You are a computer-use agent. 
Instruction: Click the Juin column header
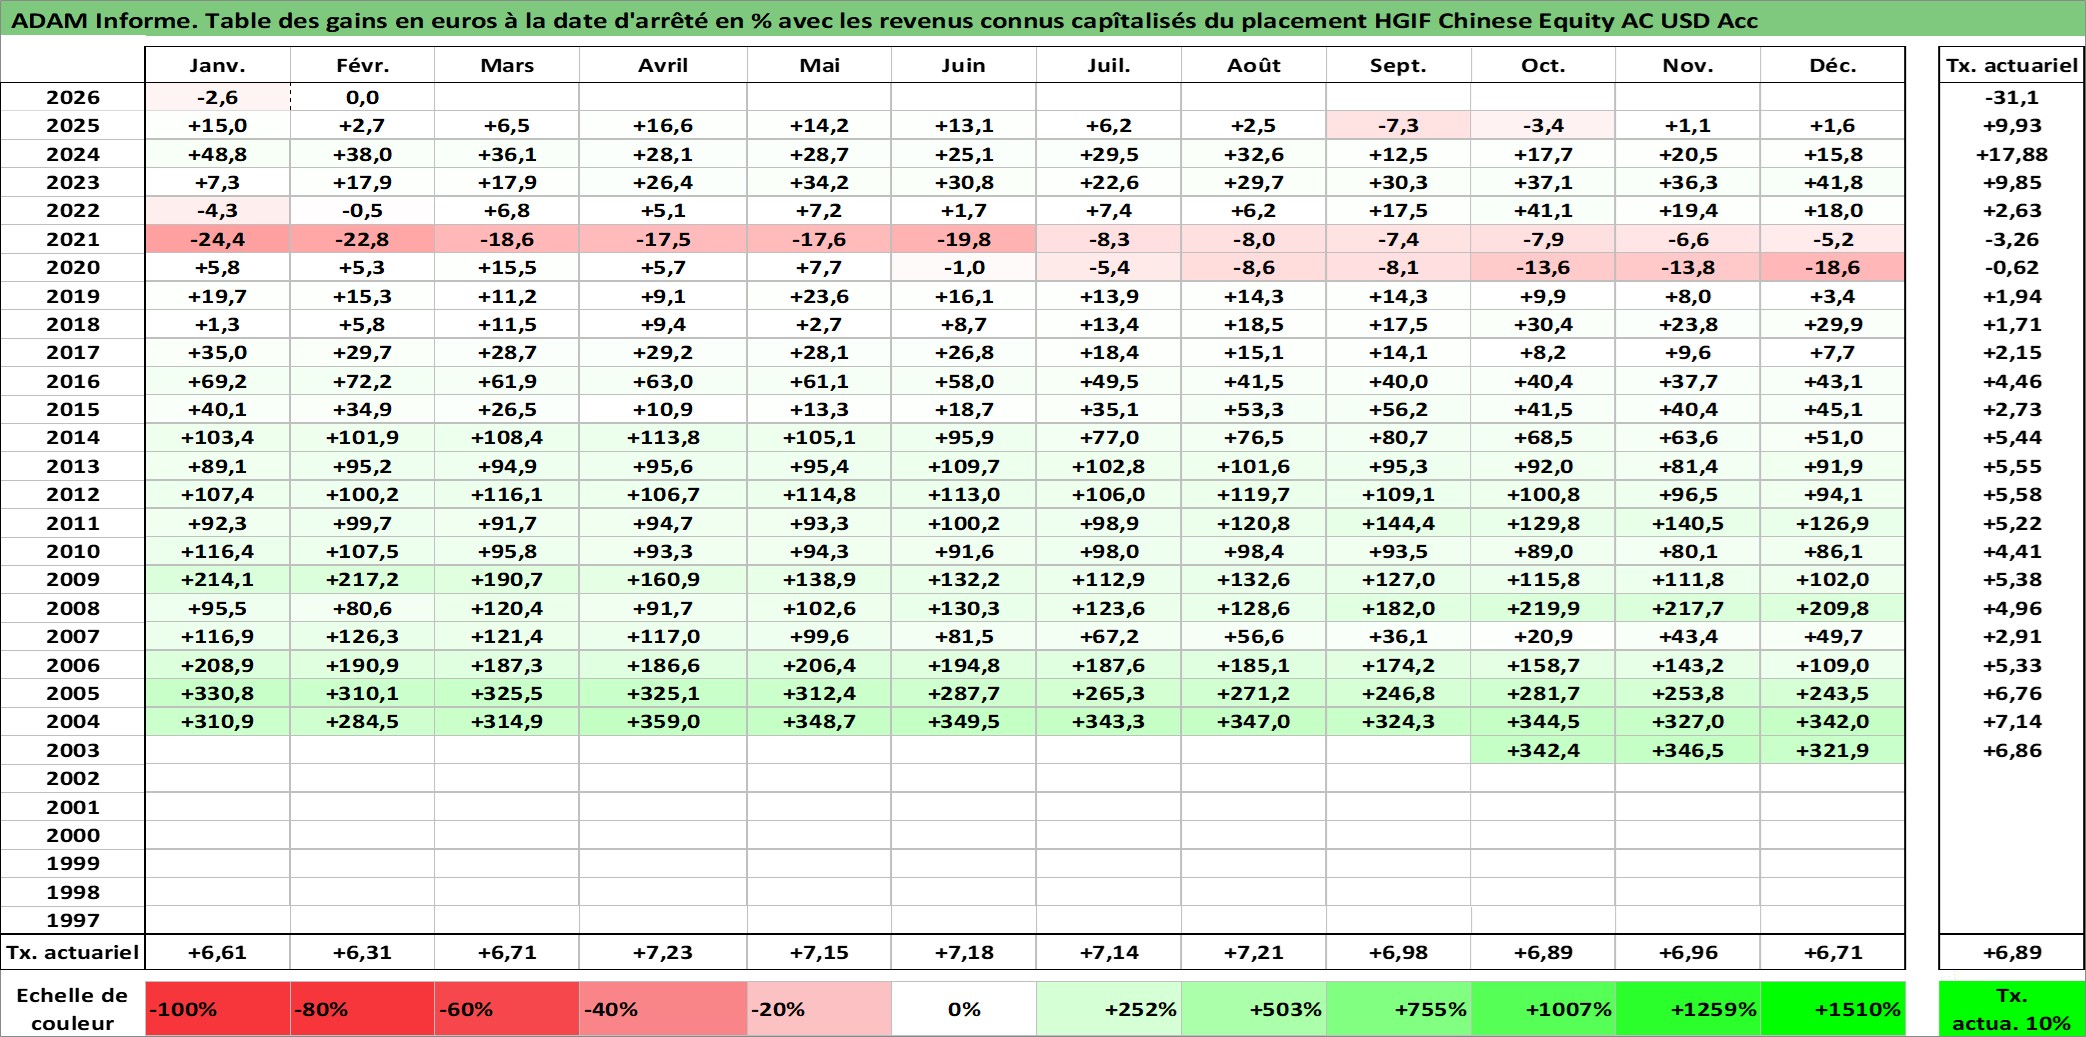[963, 65]
